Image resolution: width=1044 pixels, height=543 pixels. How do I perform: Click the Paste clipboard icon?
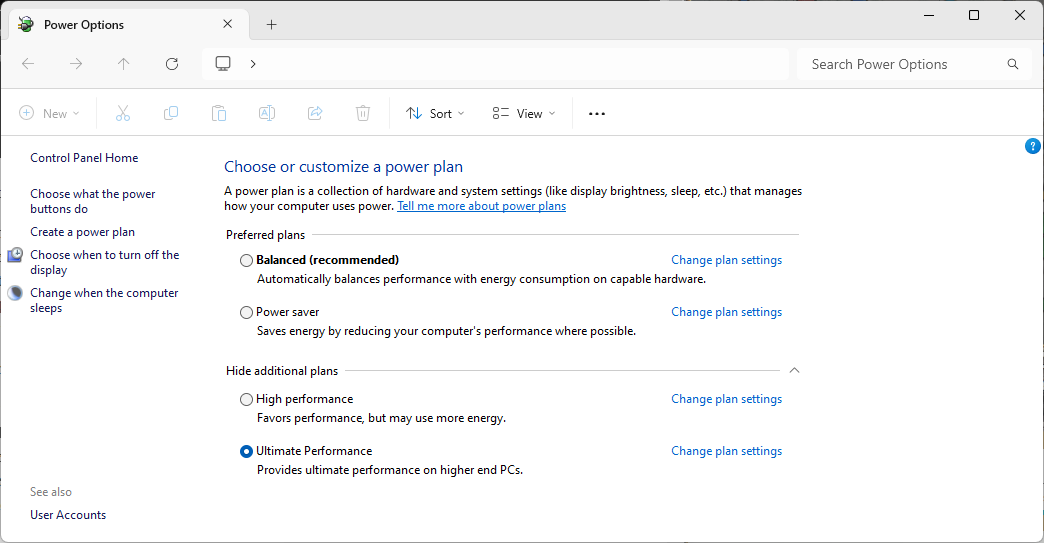(219, 114)
